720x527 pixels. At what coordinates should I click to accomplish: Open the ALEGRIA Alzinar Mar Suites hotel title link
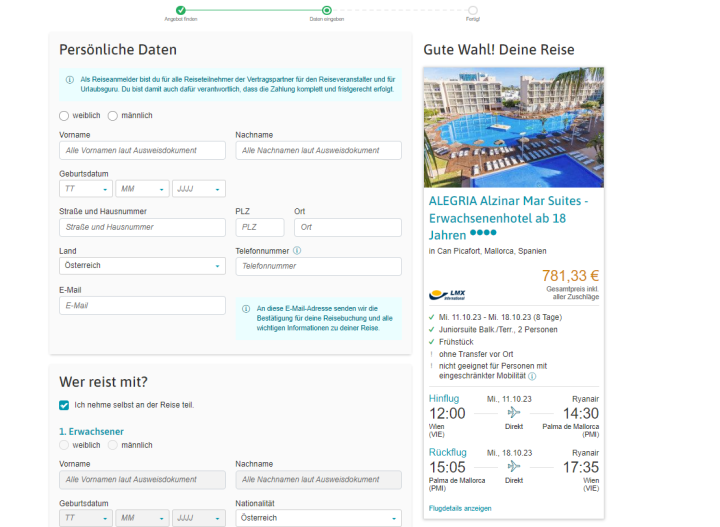pyautogui.click(x=508, y=218)
